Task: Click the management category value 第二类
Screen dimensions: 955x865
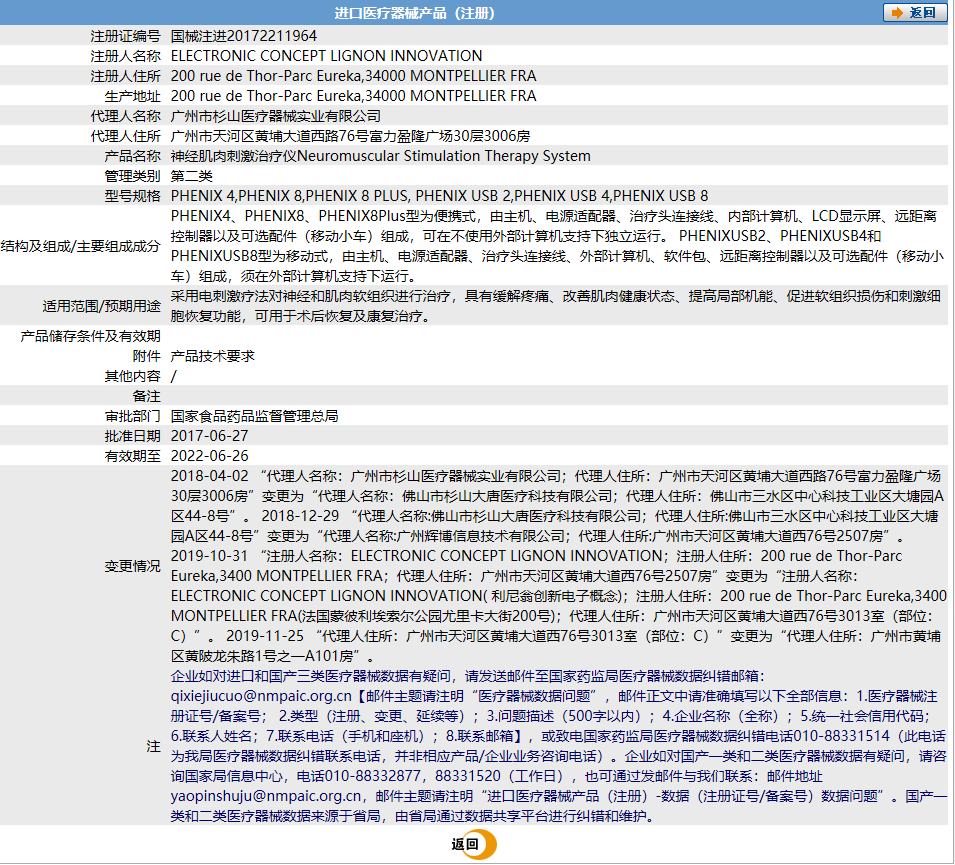Action: 192,176
